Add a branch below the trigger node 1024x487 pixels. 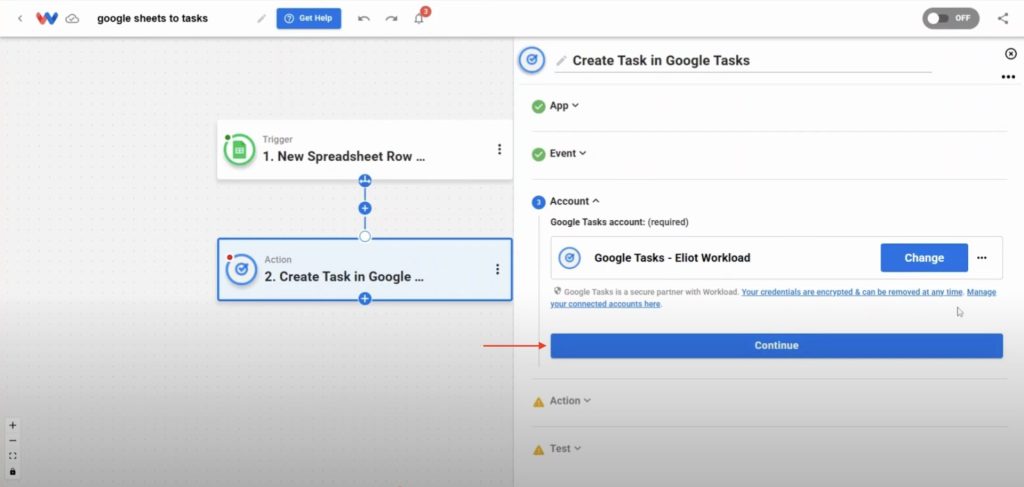365,180
